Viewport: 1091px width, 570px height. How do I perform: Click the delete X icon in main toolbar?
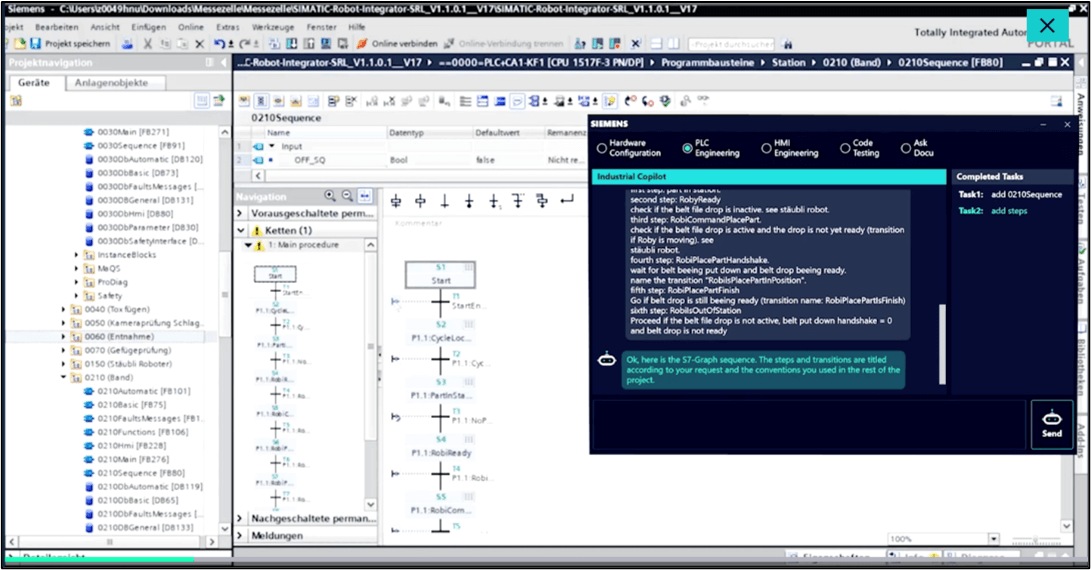[x=200, y=44]
